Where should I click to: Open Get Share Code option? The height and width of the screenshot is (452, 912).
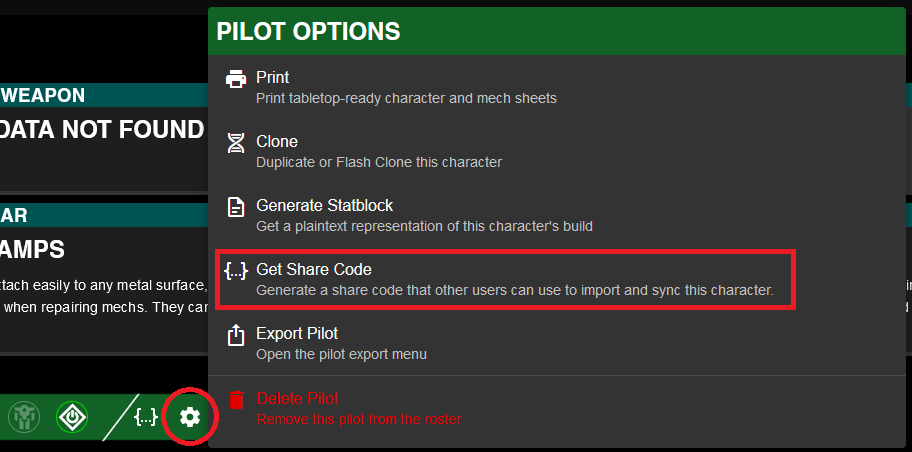click(x=314, y=269)
